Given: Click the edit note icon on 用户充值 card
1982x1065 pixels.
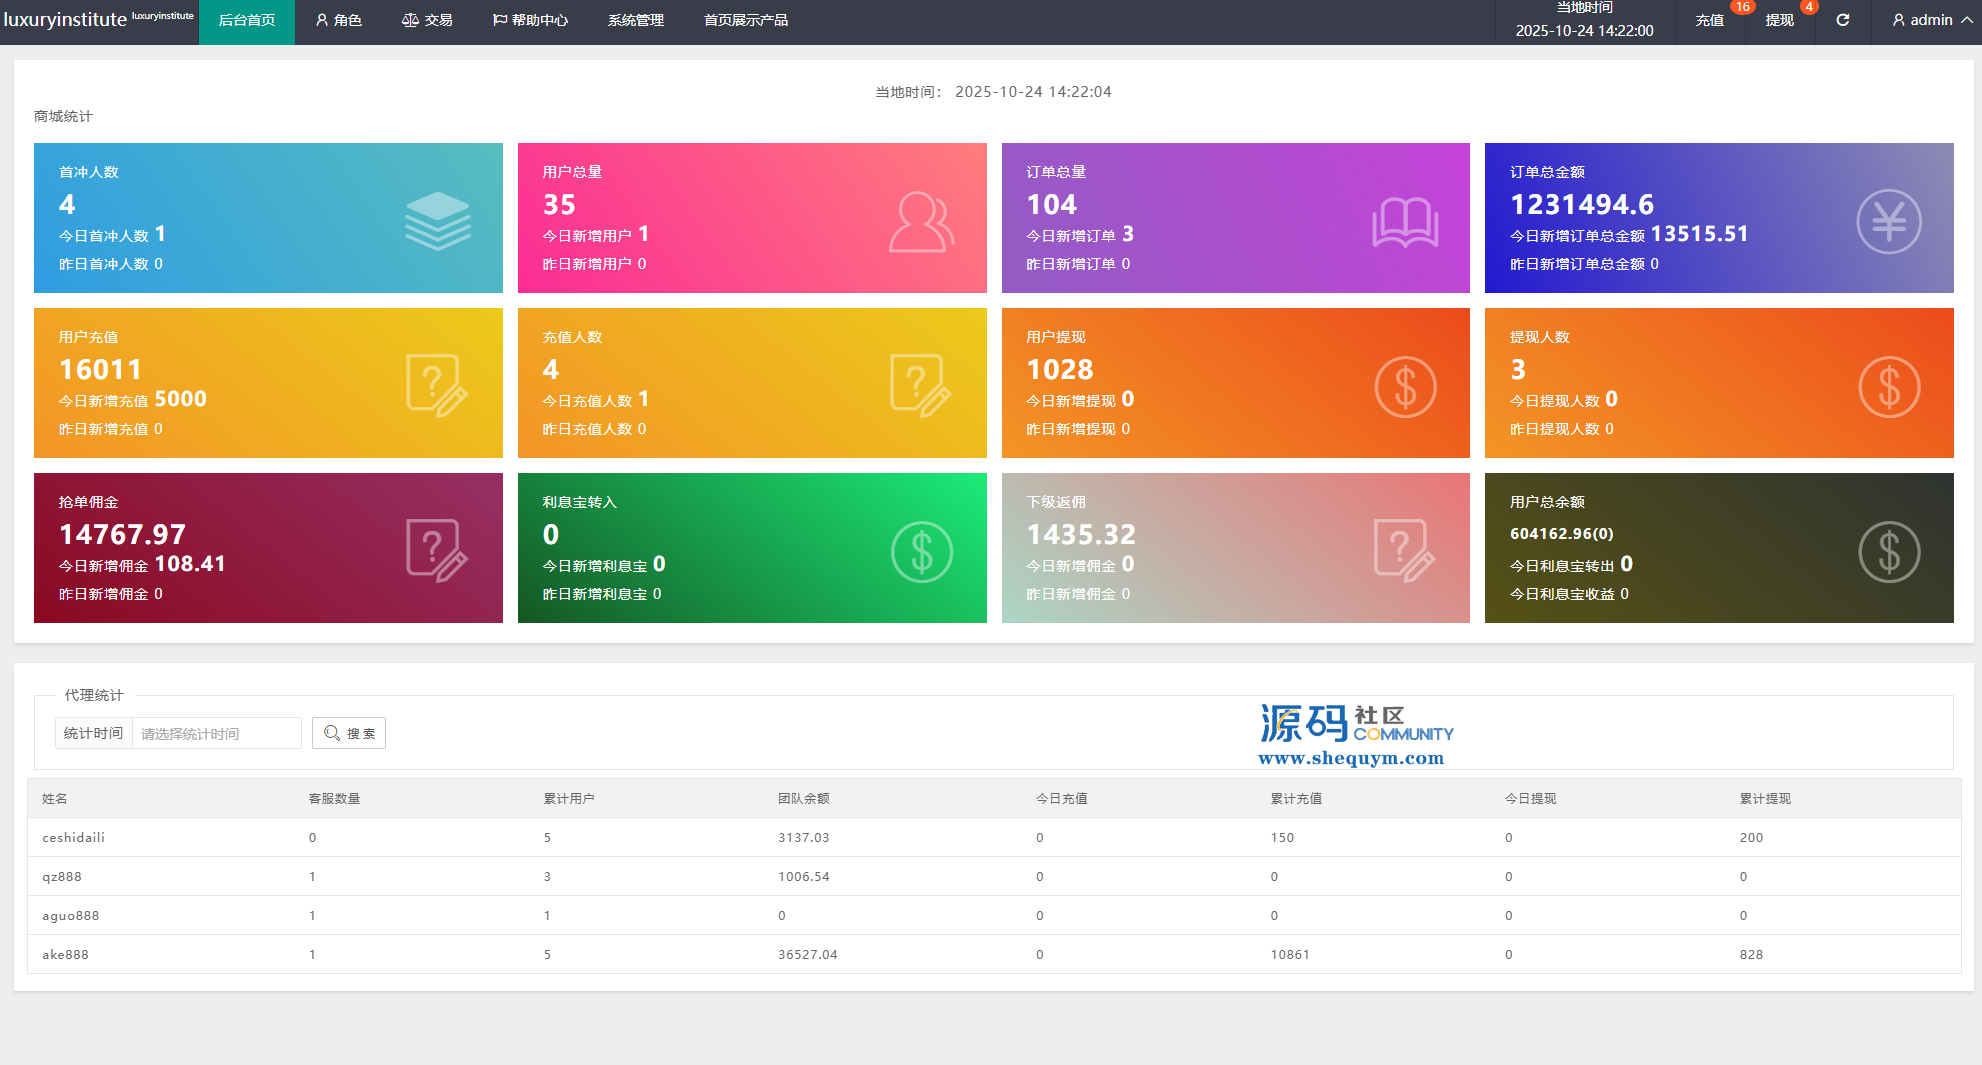Looking at the screenshot, I should 436,385.
